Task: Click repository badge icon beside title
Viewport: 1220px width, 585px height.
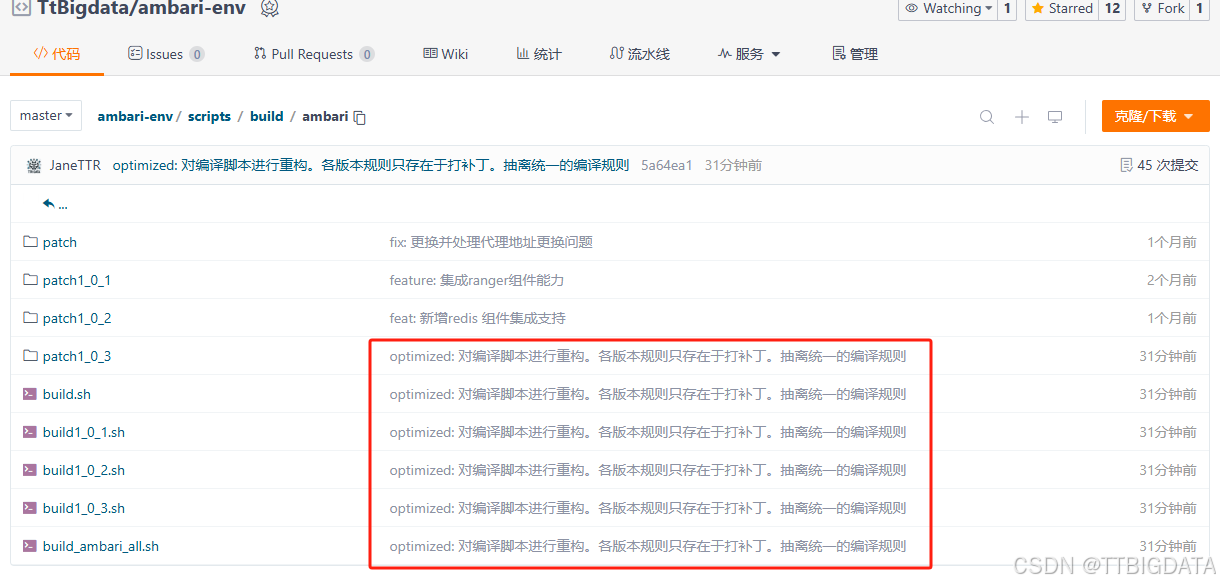Action: pyautogui.click(x=269, y=8)
